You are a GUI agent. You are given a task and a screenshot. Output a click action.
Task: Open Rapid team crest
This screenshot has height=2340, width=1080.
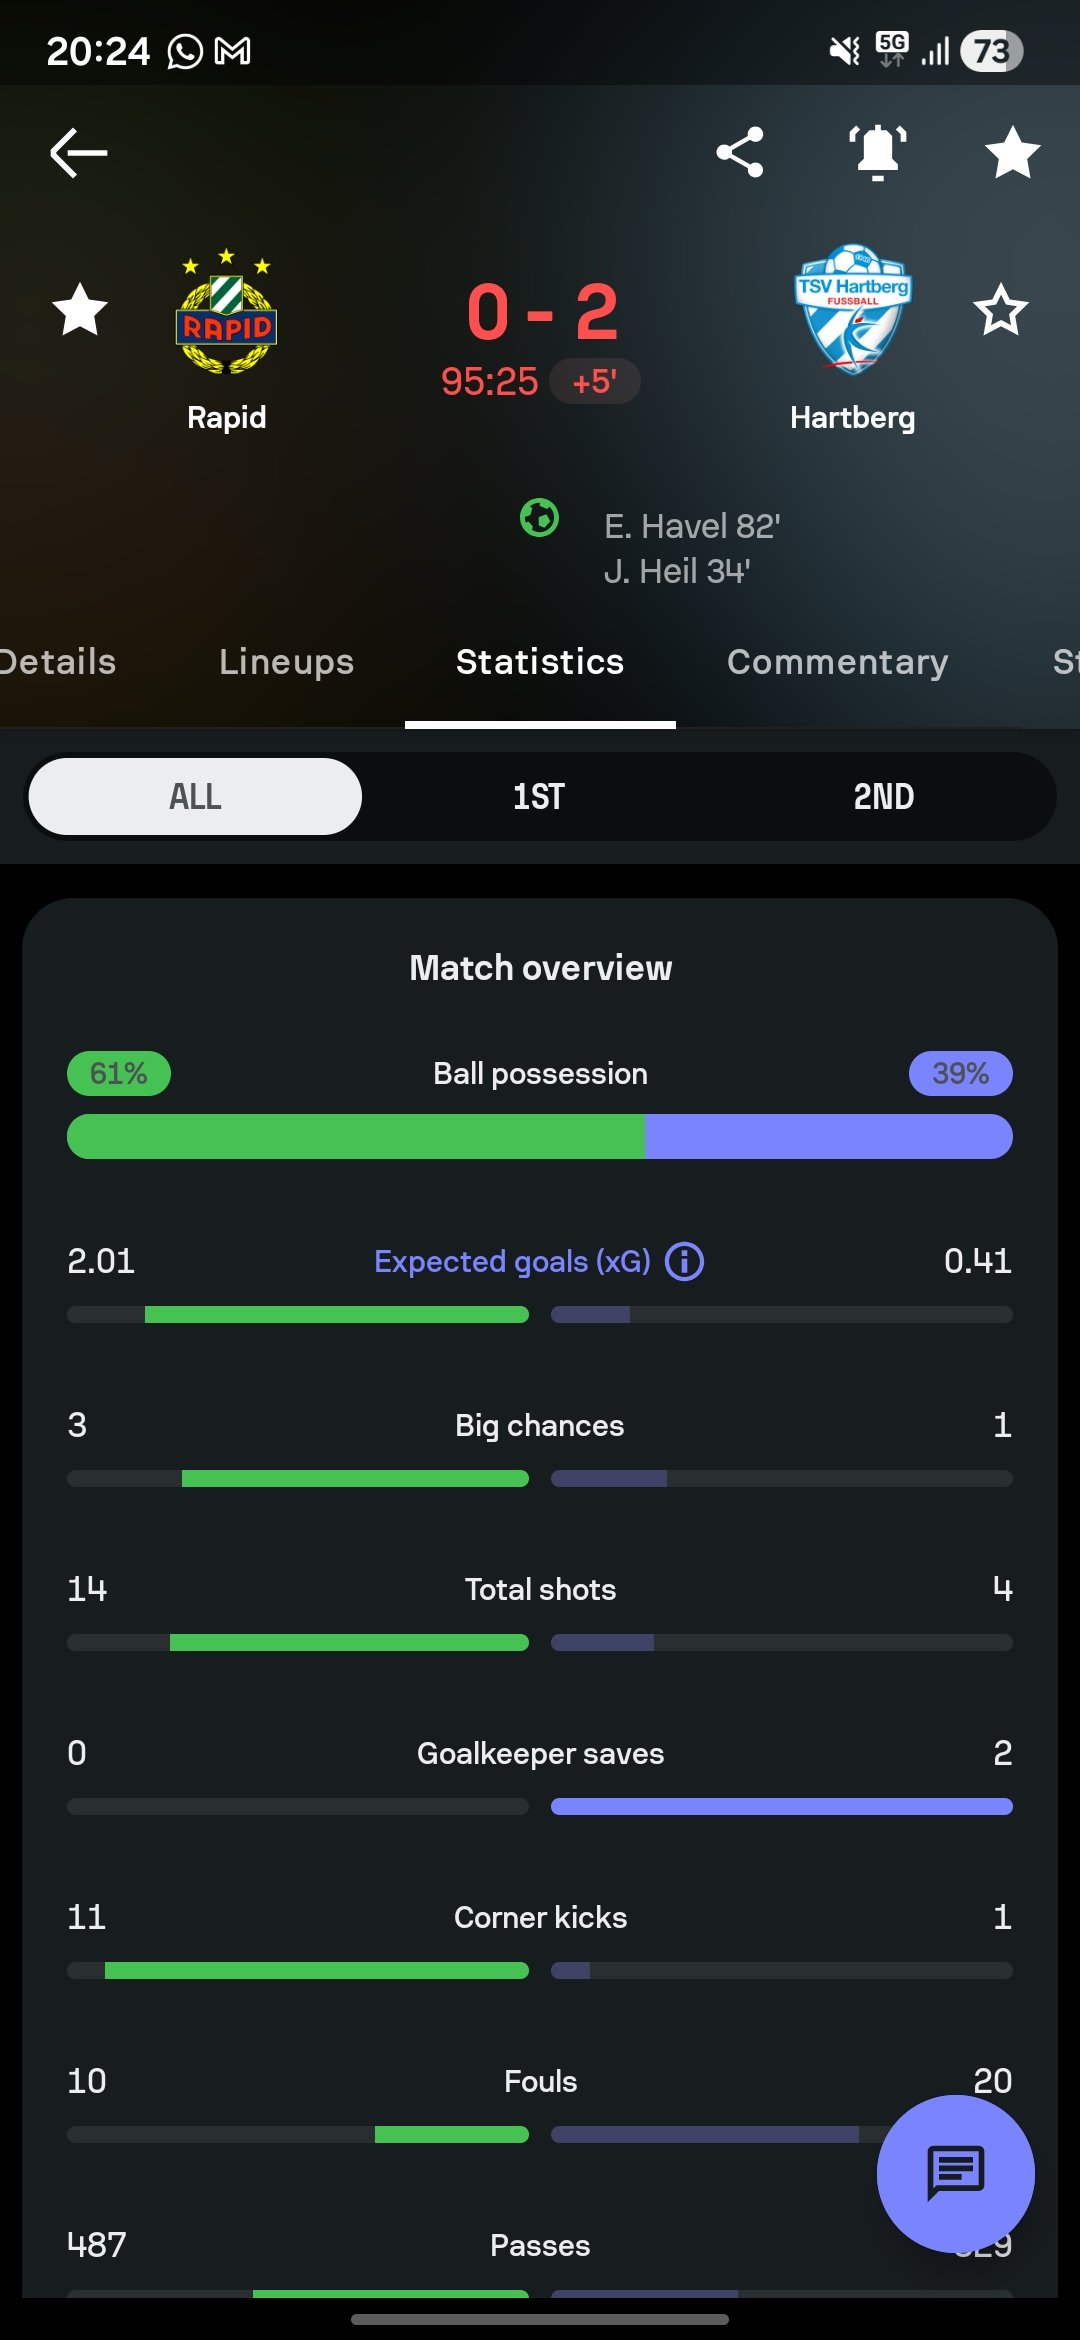(227, 314)
